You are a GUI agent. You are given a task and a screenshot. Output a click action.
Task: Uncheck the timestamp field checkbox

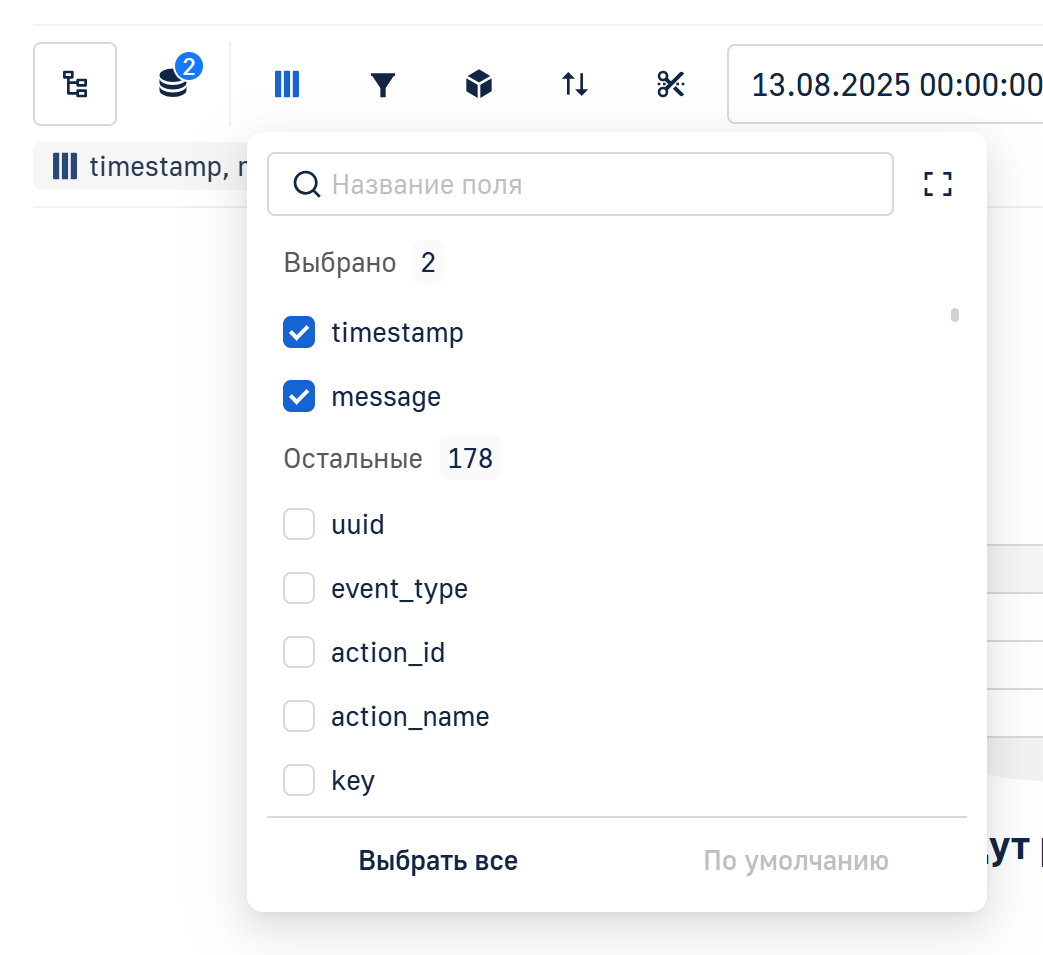pyautogui.click(x=299, y=332)
